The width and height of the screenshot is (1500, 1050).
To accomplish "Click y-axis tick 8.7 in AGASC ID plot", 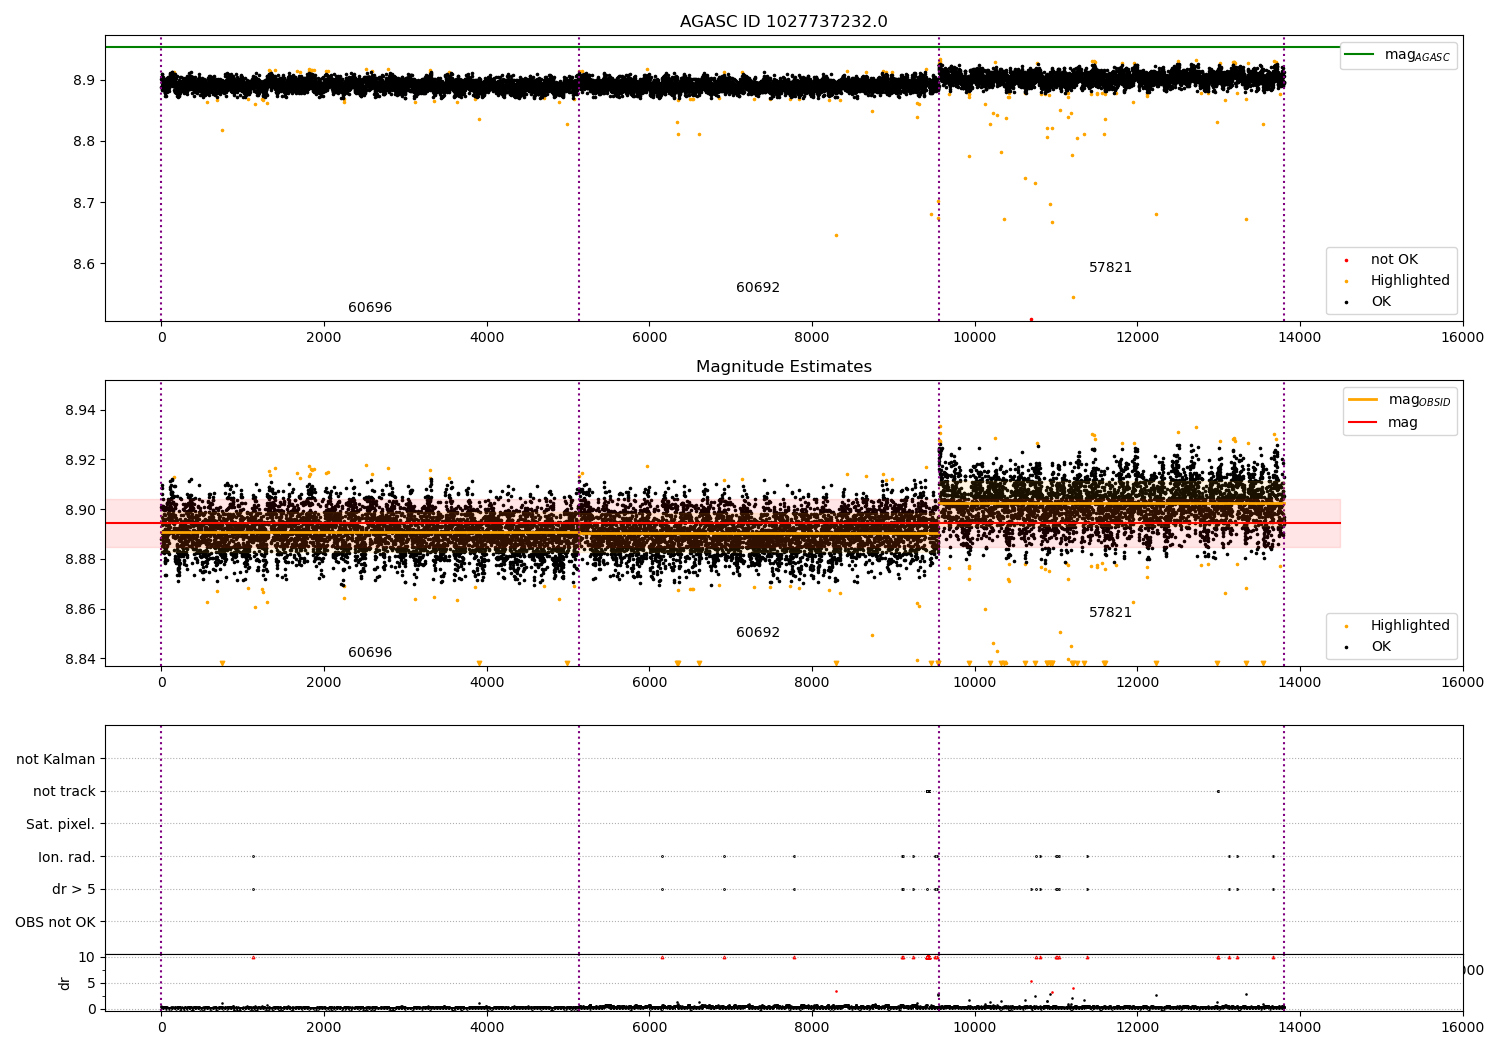I will pos(82,203).
